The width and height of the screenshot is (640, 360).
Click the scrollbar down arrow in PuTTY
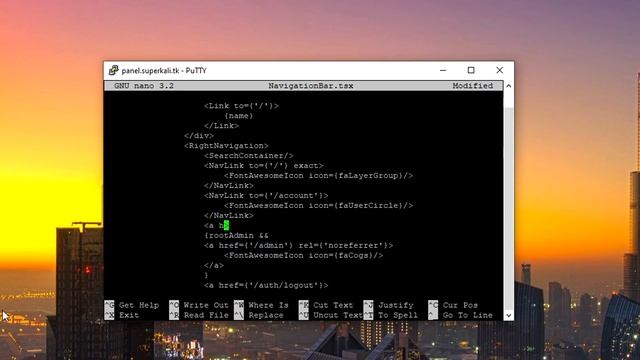(509, 315)
